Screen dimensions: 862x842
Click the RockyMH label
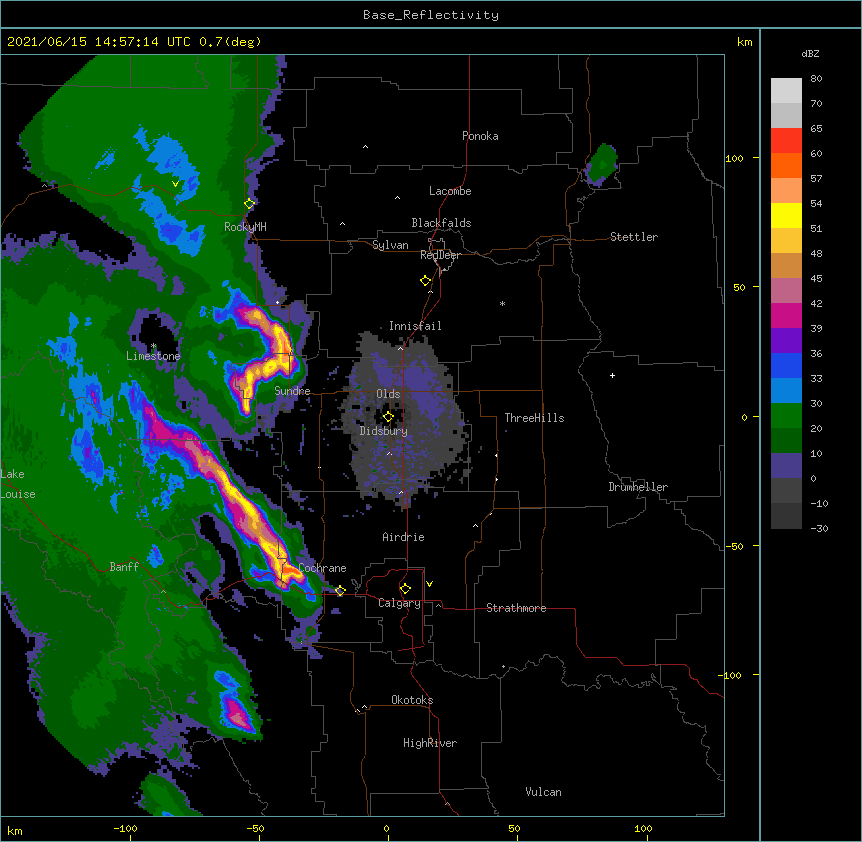tap(245, 227)
